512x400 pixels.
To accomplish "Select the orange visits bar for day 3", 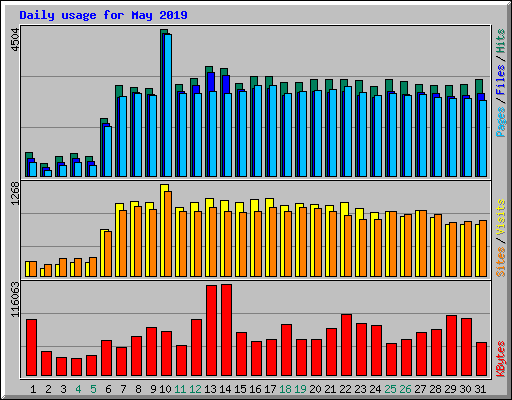I will [x=63, y=268].
